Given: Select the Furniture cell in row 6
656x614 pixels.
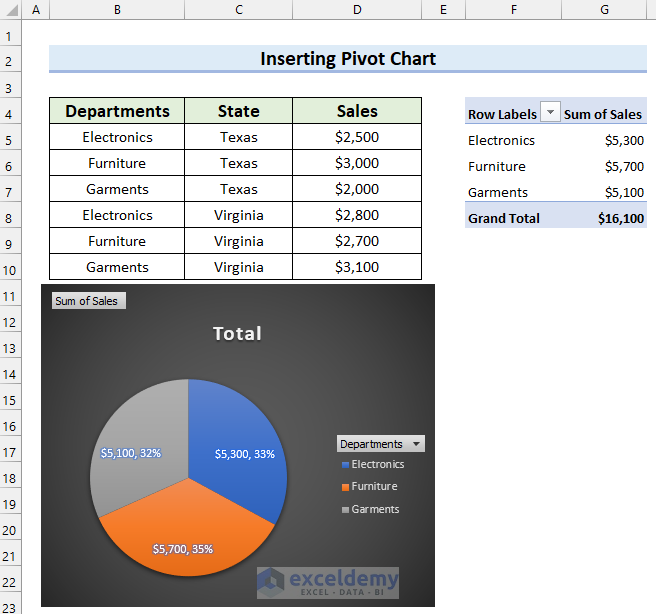Looking at the screenshot, I should [x=117, y=163].
